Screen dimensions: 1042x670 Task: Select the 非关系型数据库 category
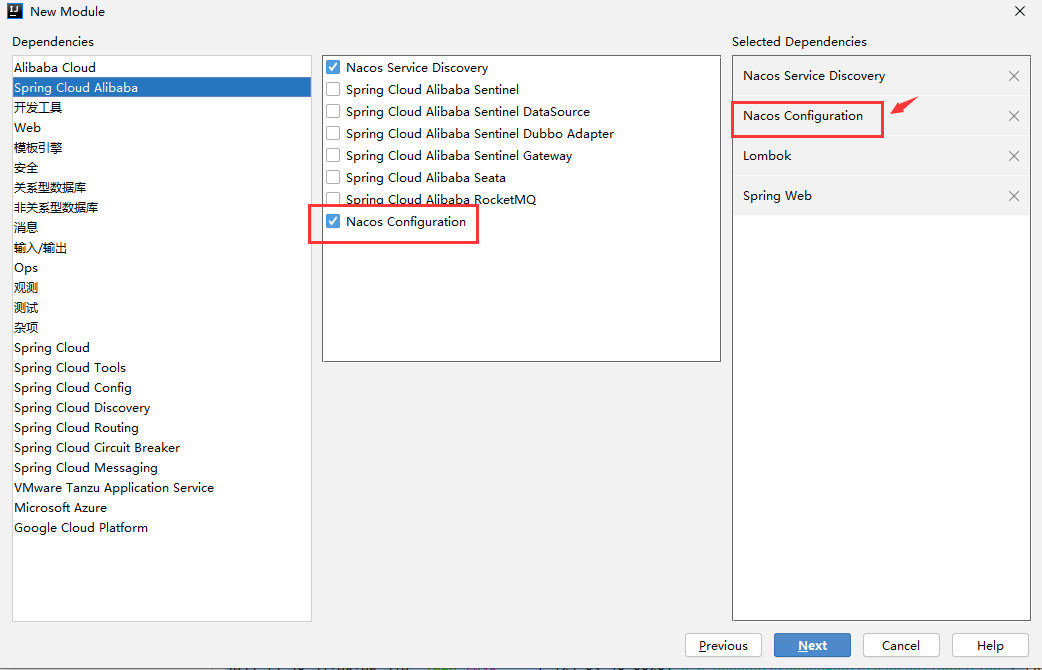(x=161, y=207)
